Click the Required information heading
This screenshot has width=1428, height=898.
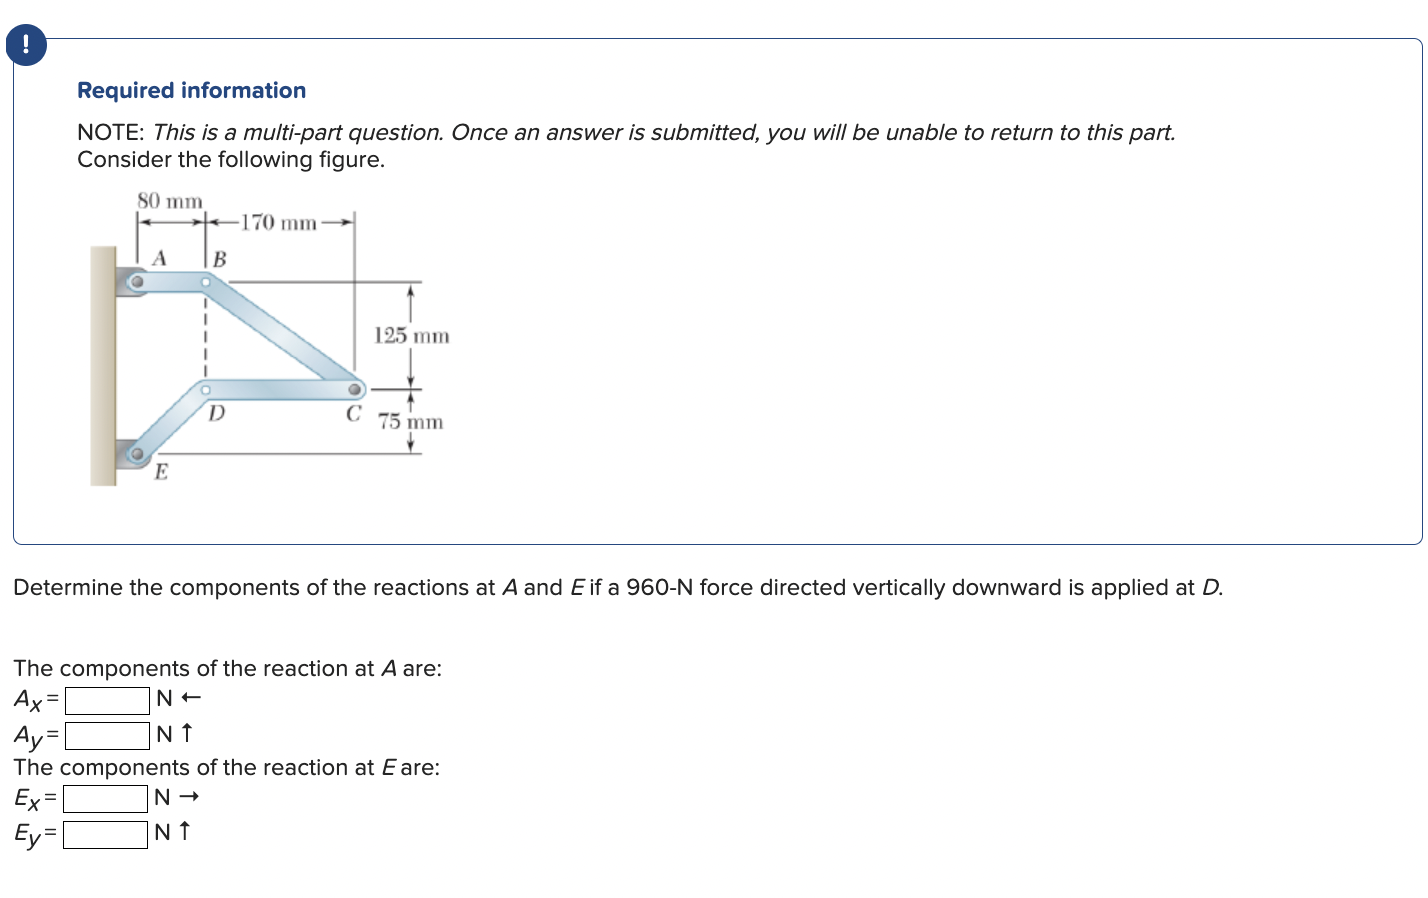click(x=191, y=90)
